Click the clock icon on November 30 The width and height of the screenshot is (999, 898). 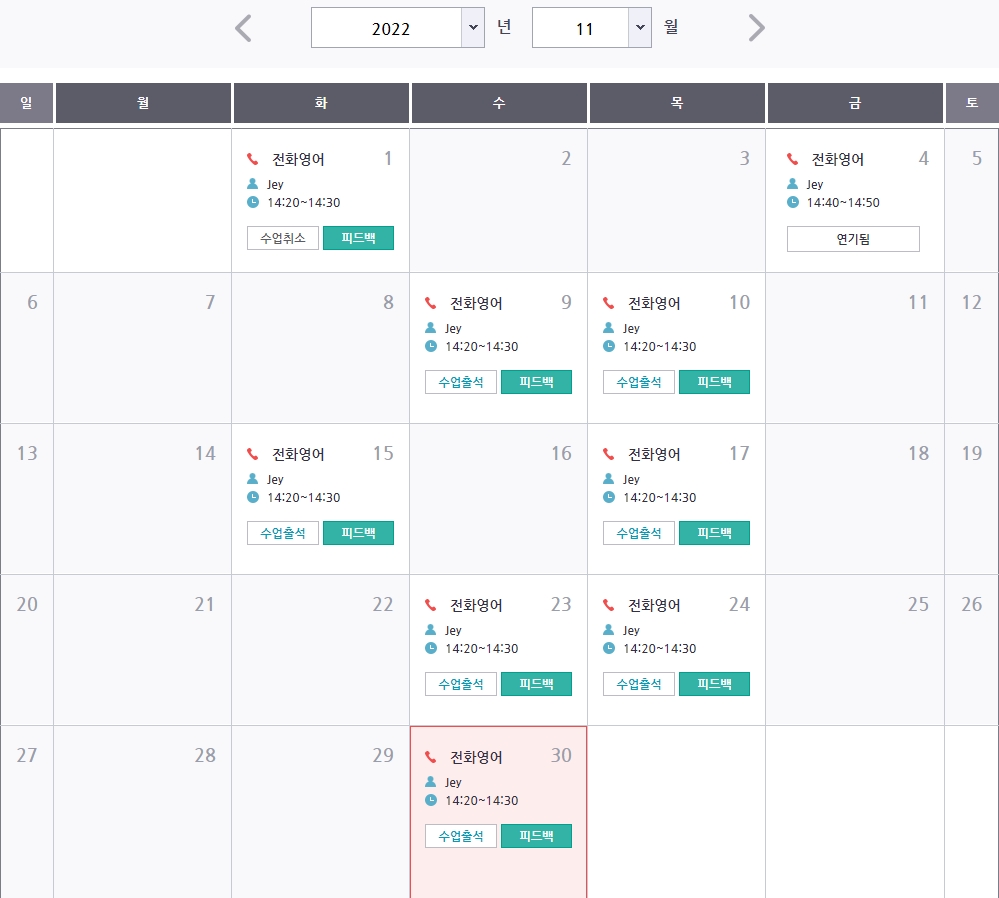(x=431, y=800)
